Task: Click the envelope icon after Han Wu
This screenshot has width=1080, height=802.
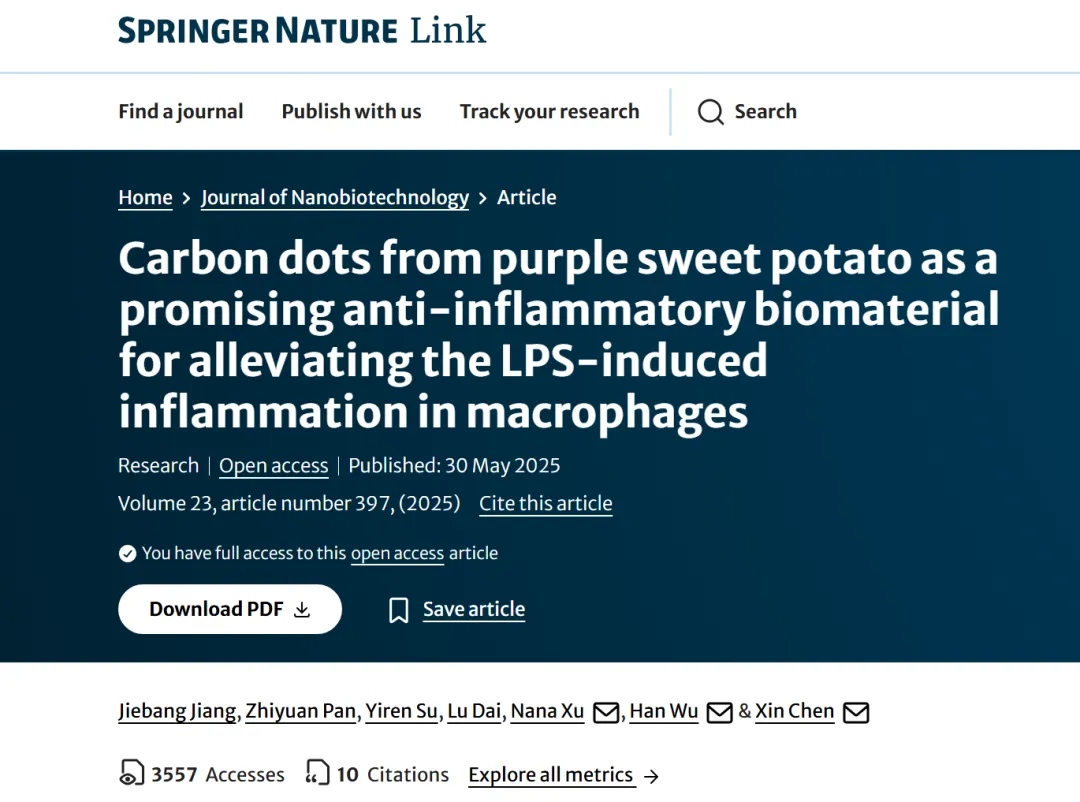Action: coord(720,713)
